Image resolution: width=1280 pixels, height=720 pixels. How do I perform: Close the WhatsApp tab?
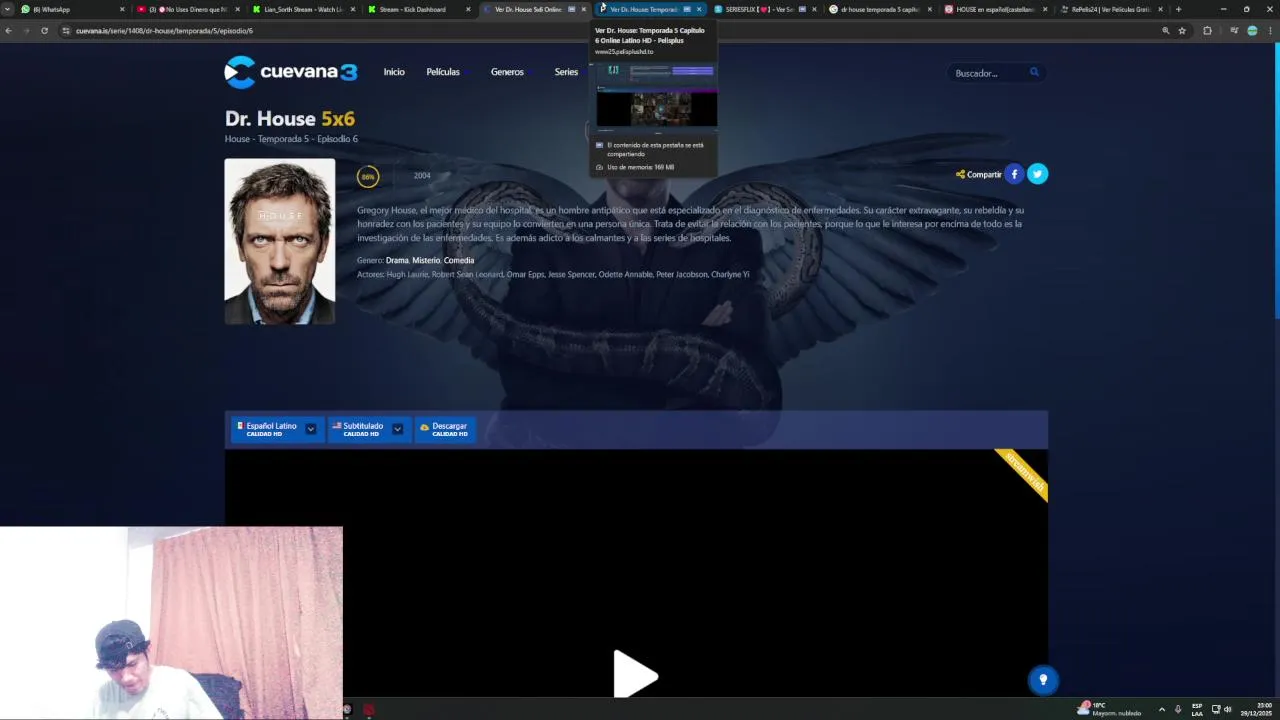[x=122, y=9]
